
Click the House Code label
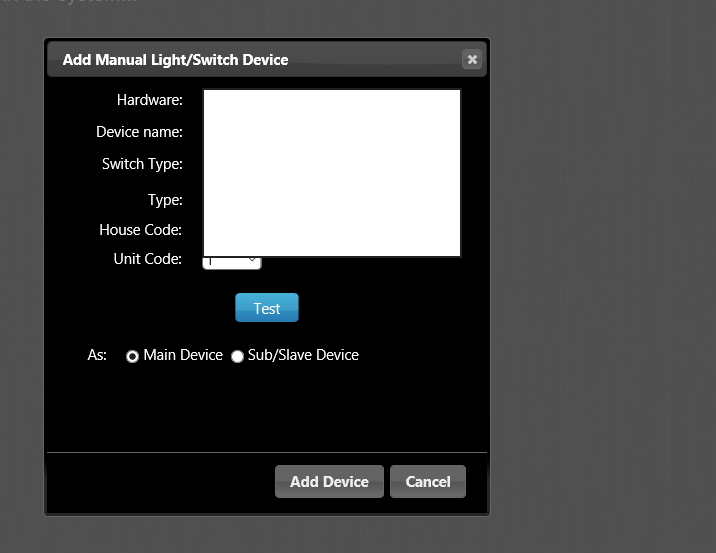tap(140, 230)
